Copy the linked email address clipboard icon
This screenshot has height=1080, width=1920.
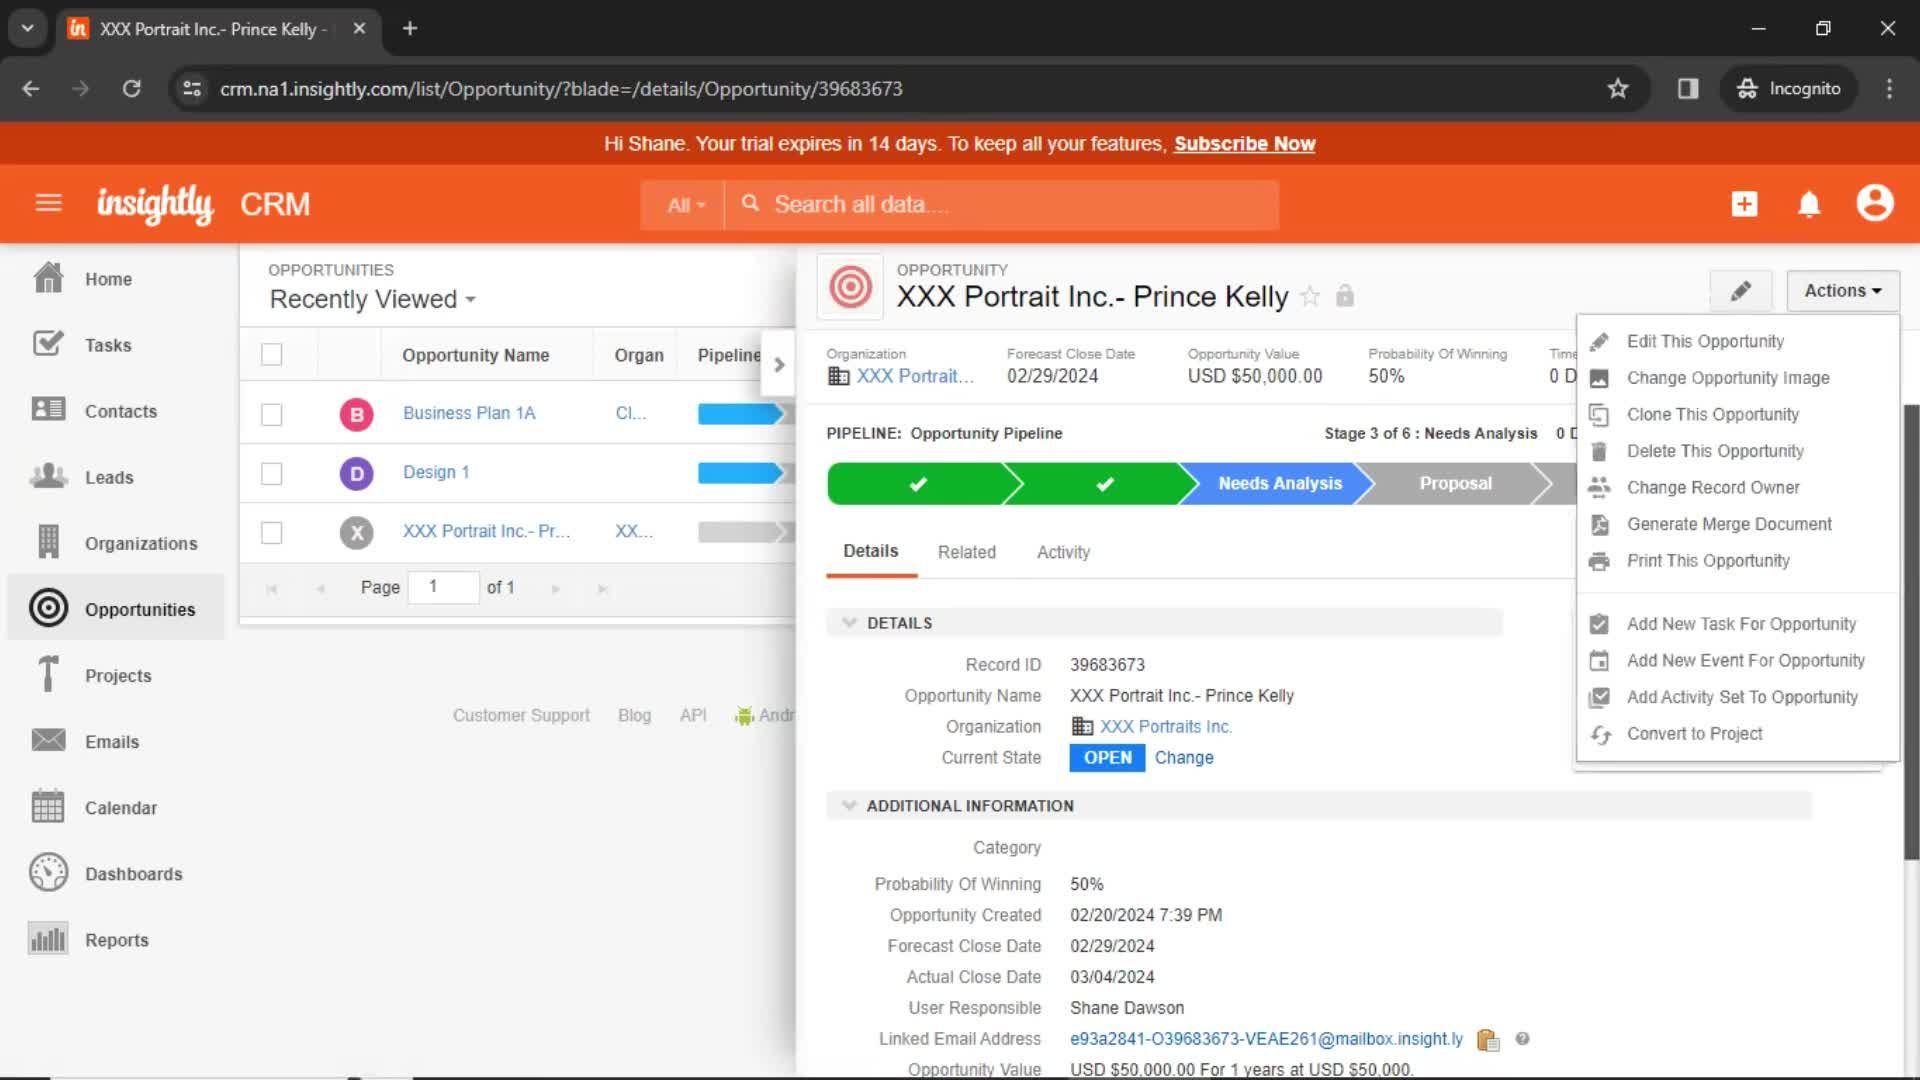pyautogui.click(x=1488, y=1040)
